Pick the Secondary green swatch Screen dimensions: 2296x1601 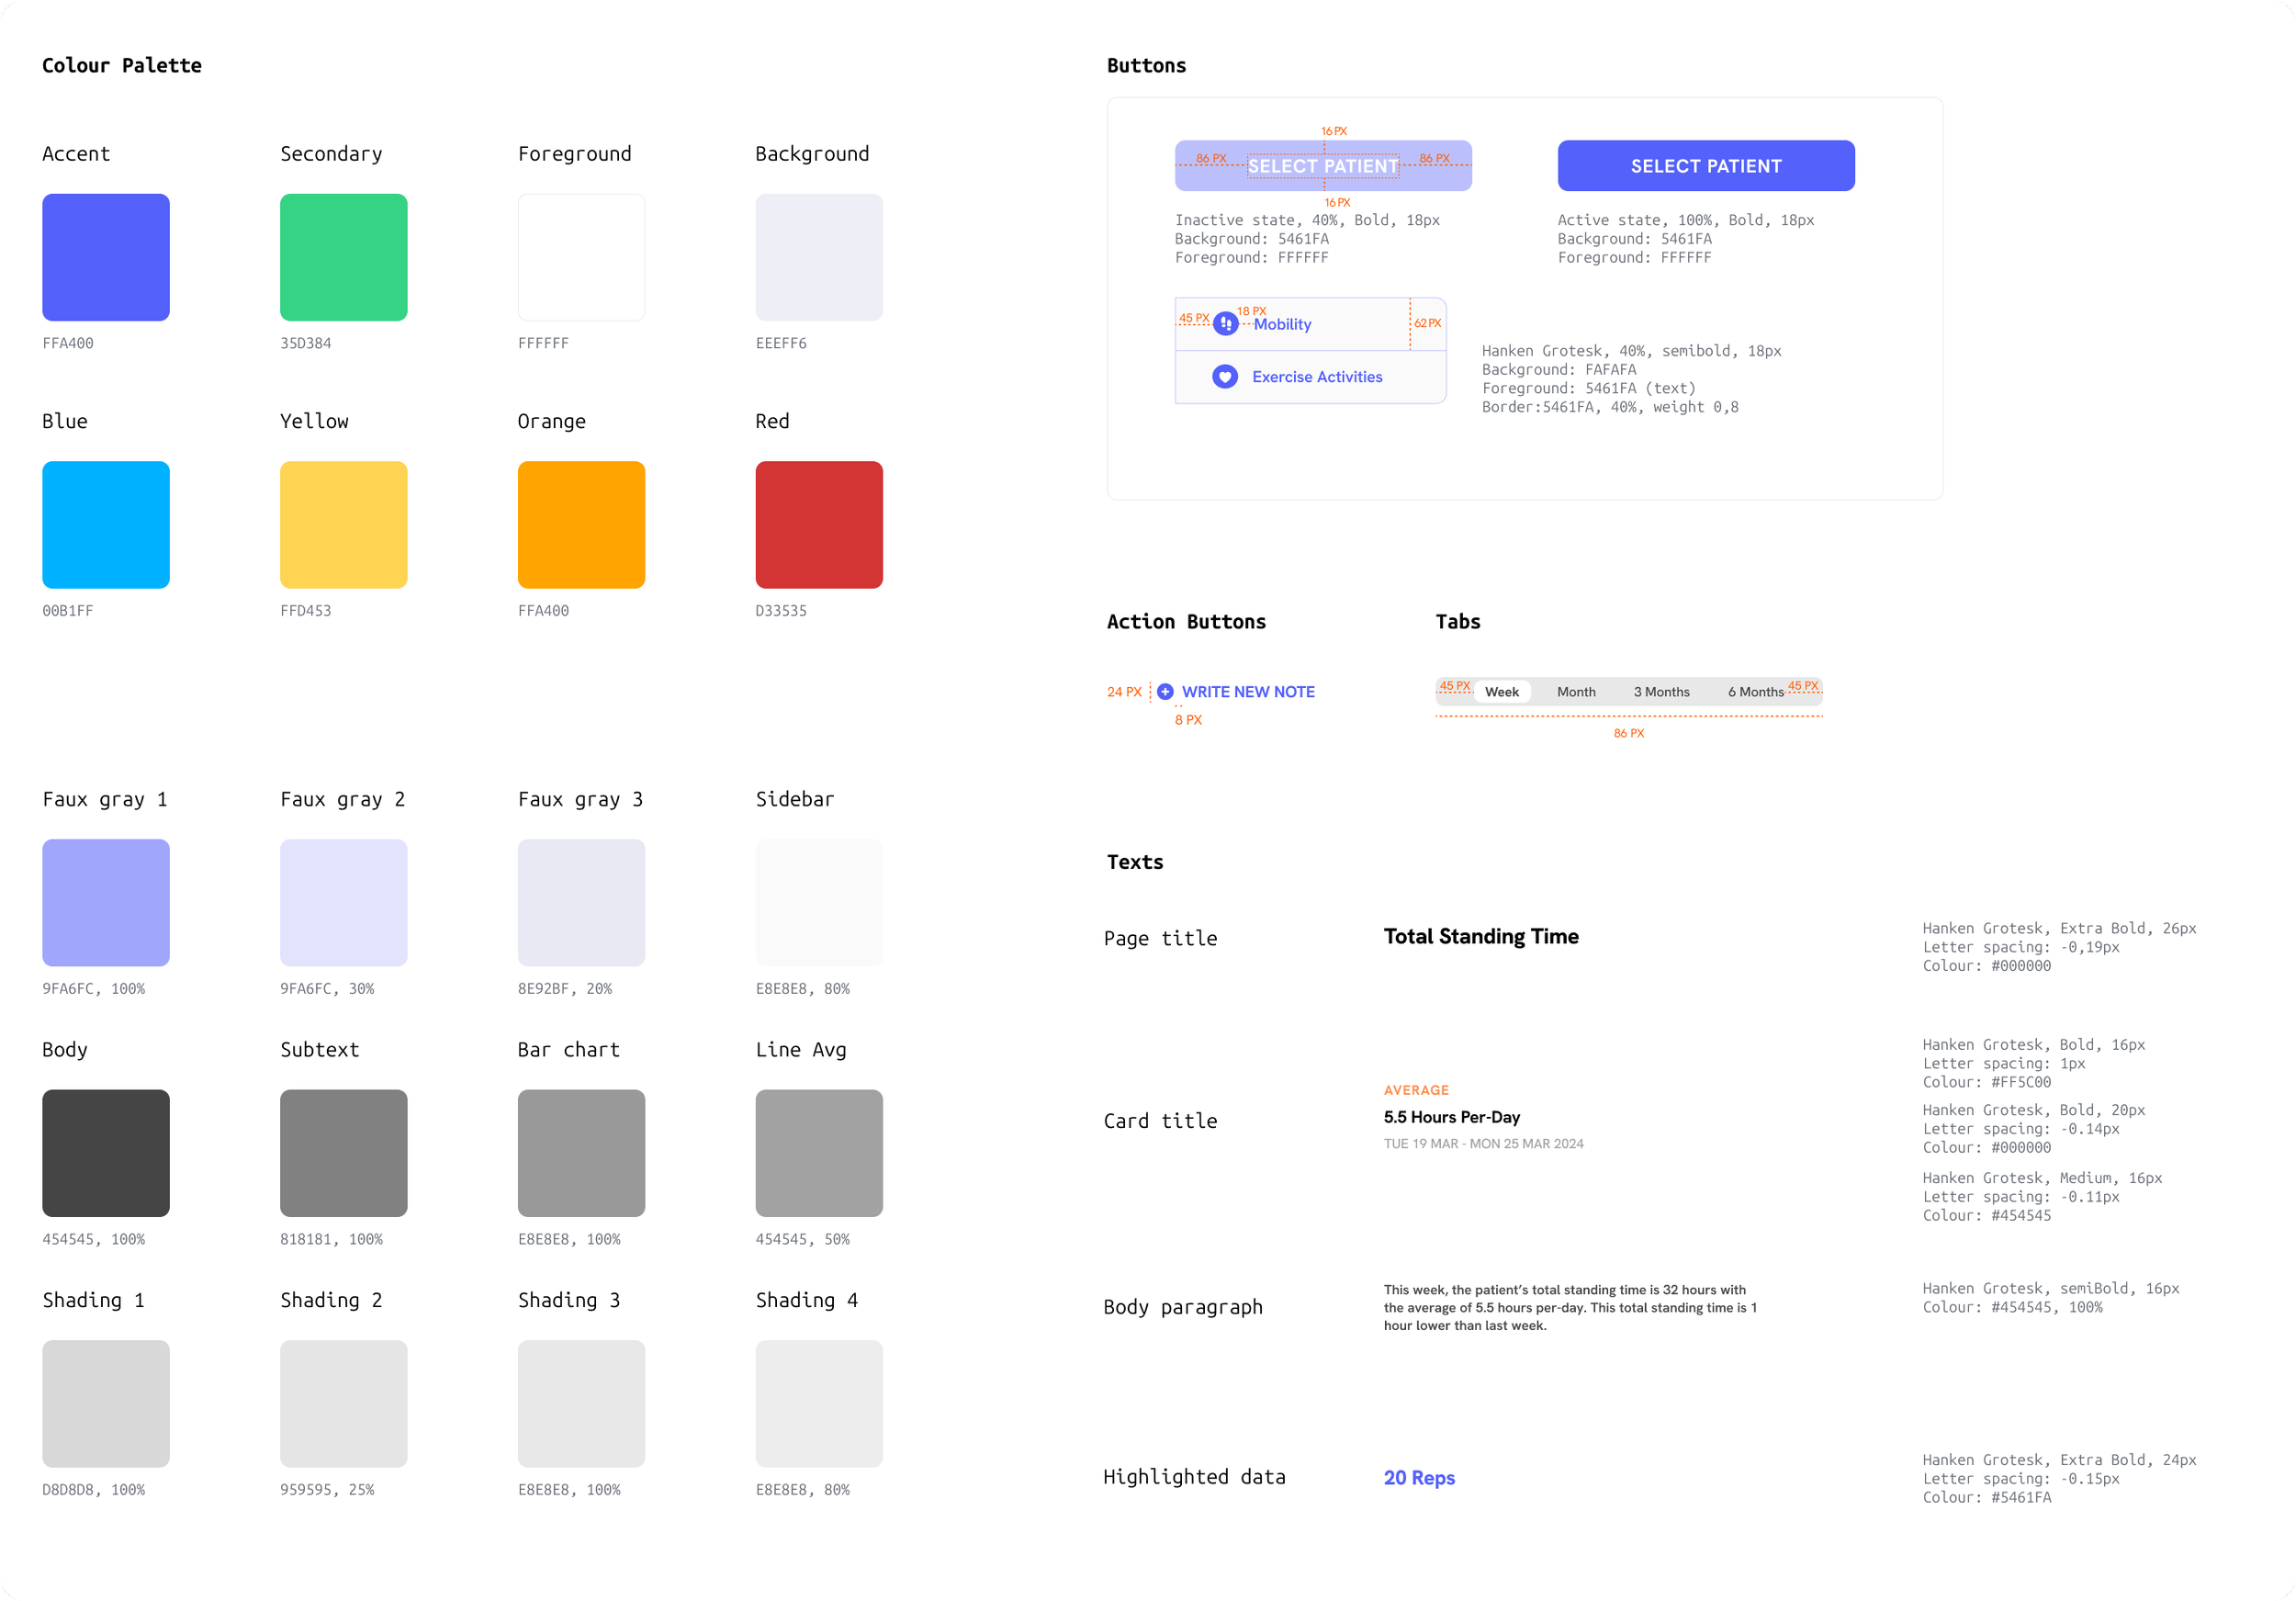[x=343, y=257]
